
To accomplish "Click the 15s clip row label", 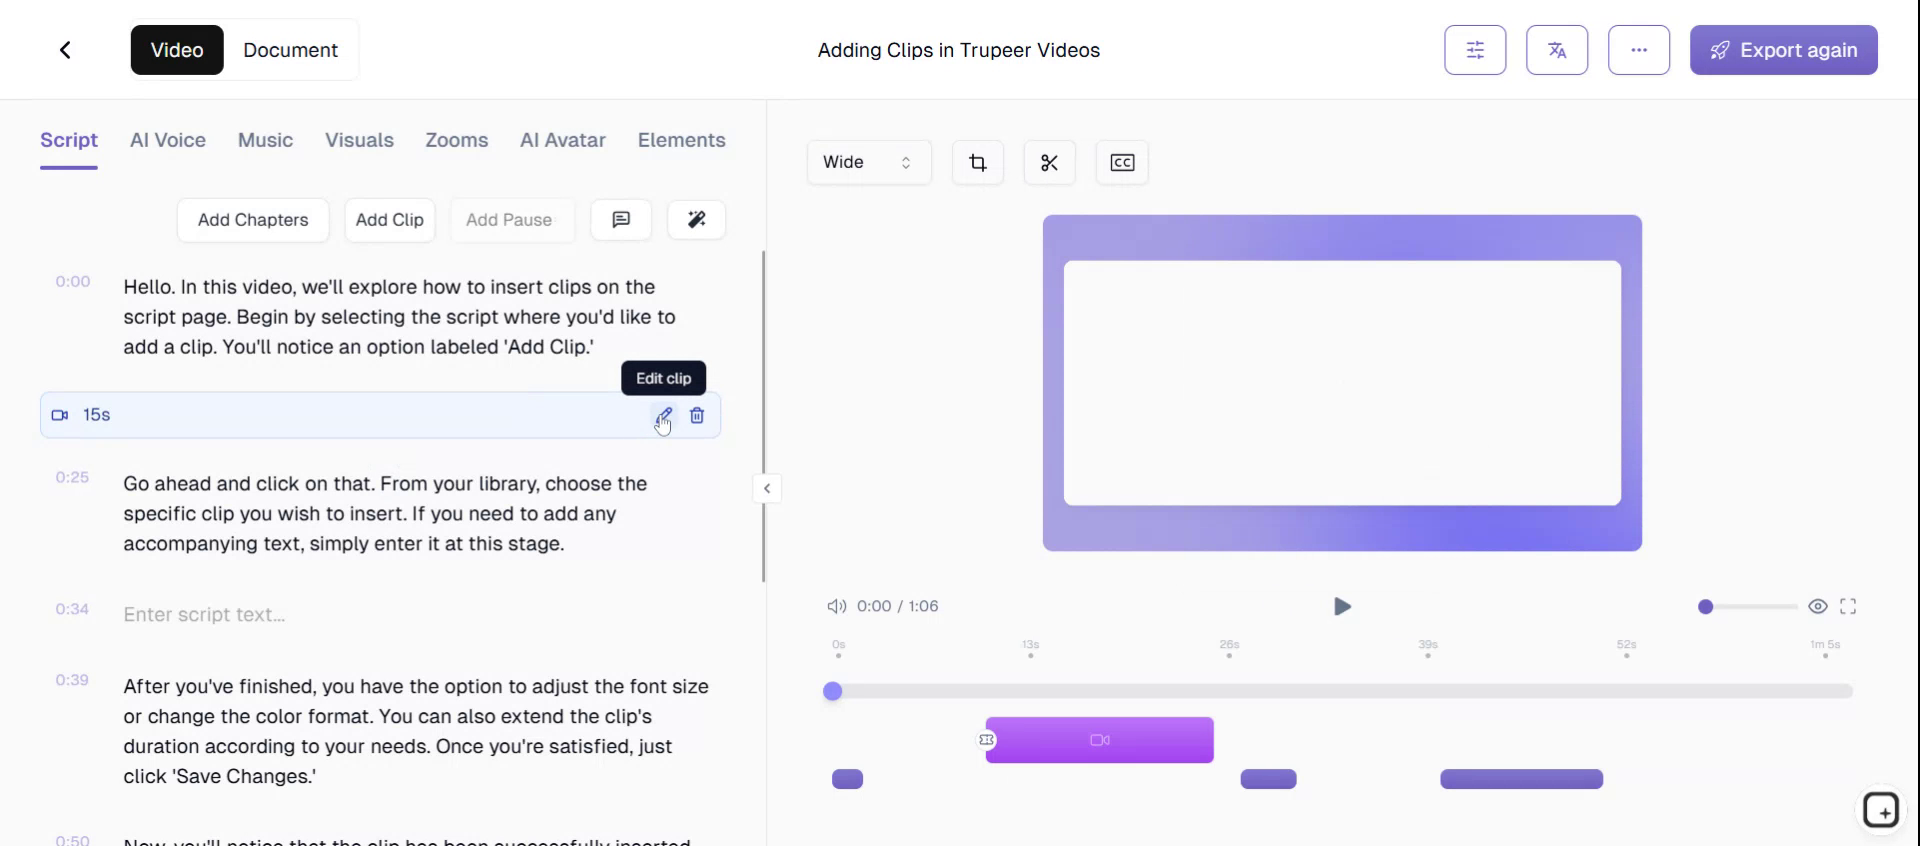I will click(97, 415).
